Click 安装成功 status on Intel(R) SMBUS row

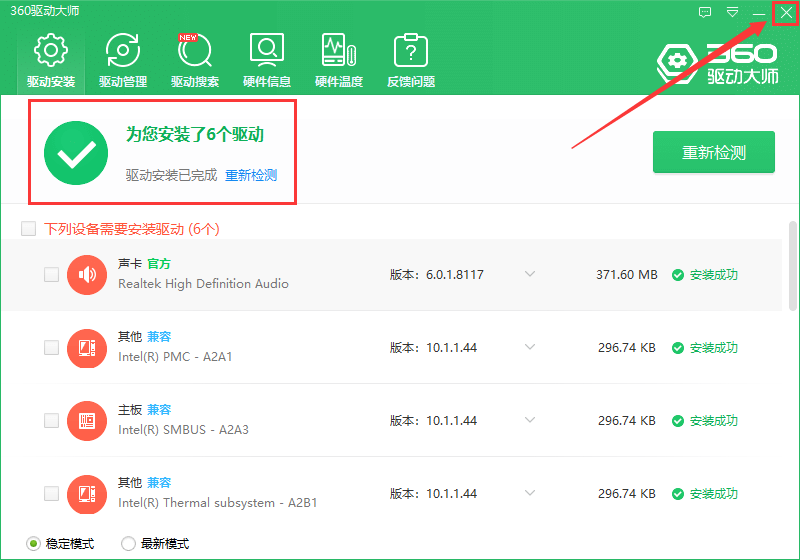[x=705, y=421]
